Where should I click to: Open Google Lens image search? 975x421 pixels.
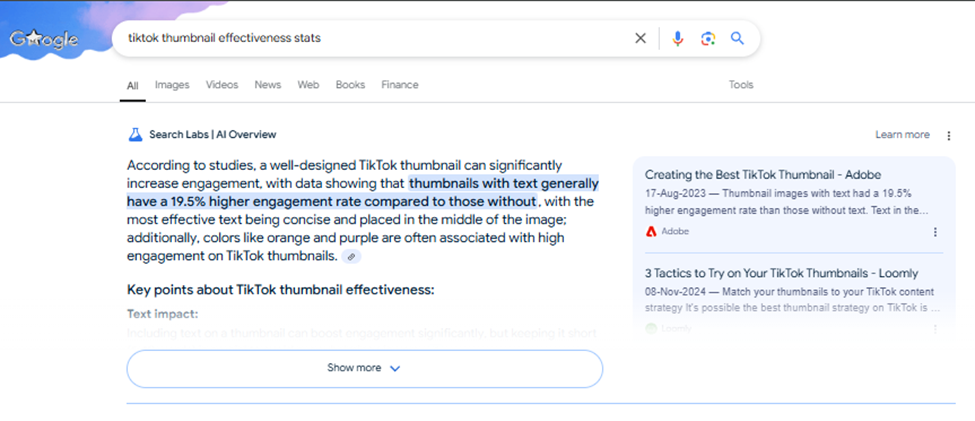(x=707, y=38)
